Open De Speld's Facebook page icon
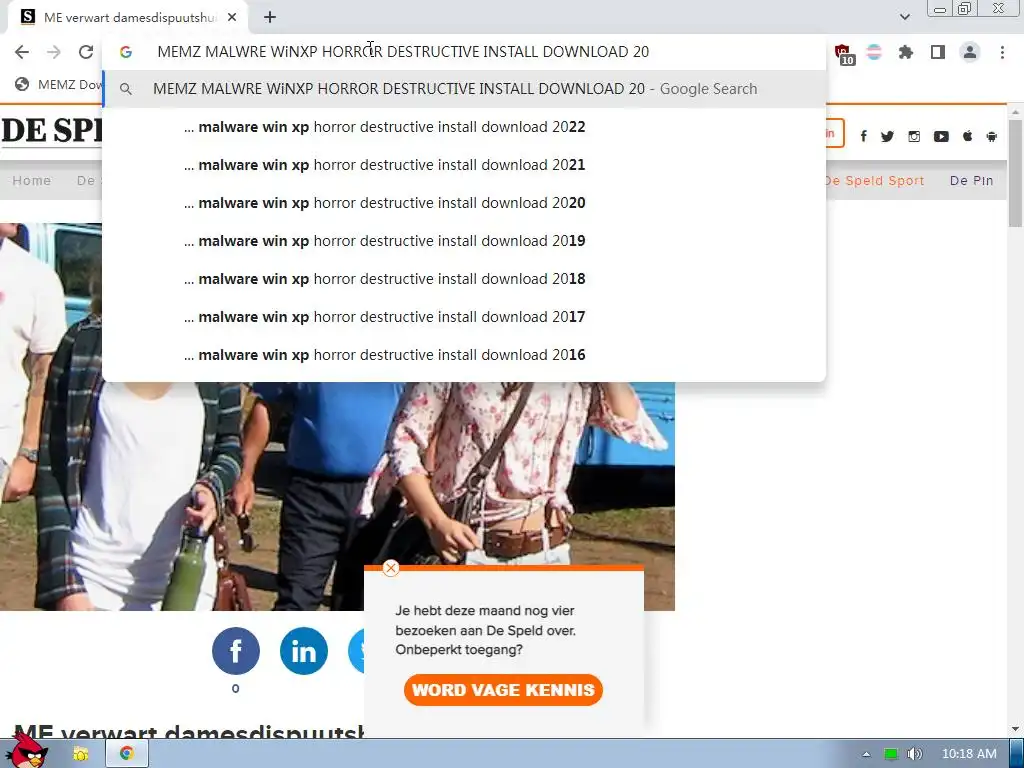The width and height of the screenshot is (1024, 768). pos(863,136)
